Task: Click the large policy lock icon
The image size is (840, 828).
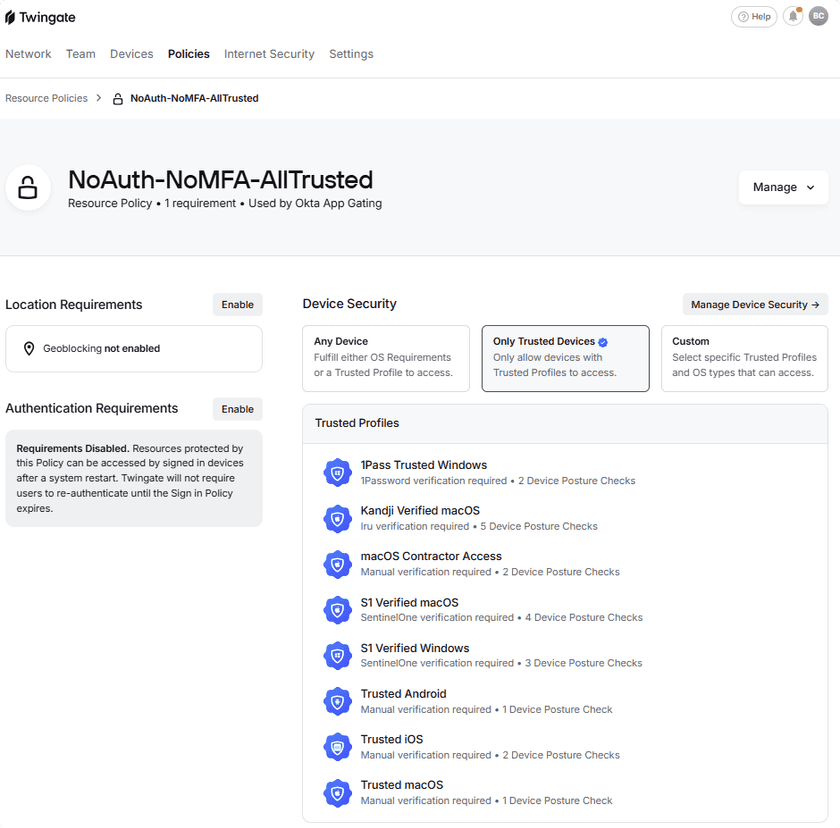Action: (28, 187)
